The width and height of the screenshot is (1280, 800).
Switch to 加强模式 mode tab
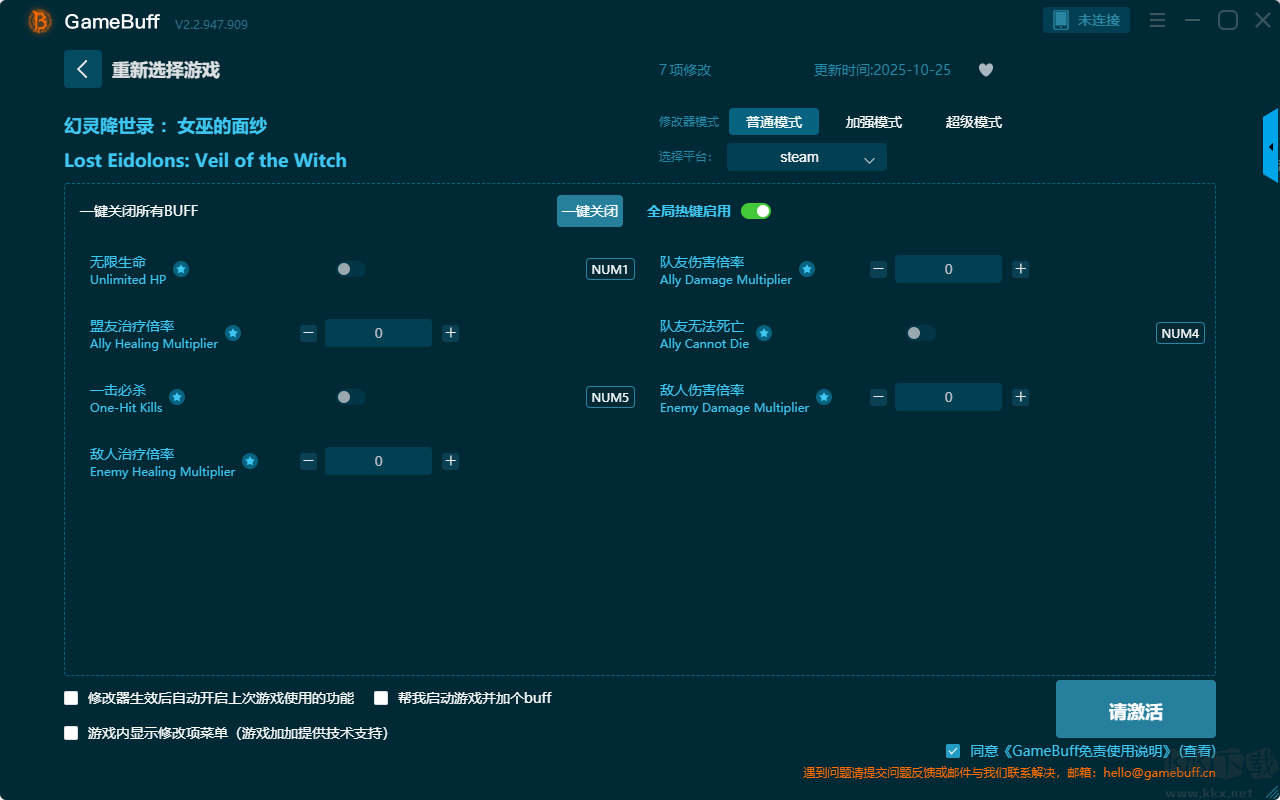(x=874, y=122)
